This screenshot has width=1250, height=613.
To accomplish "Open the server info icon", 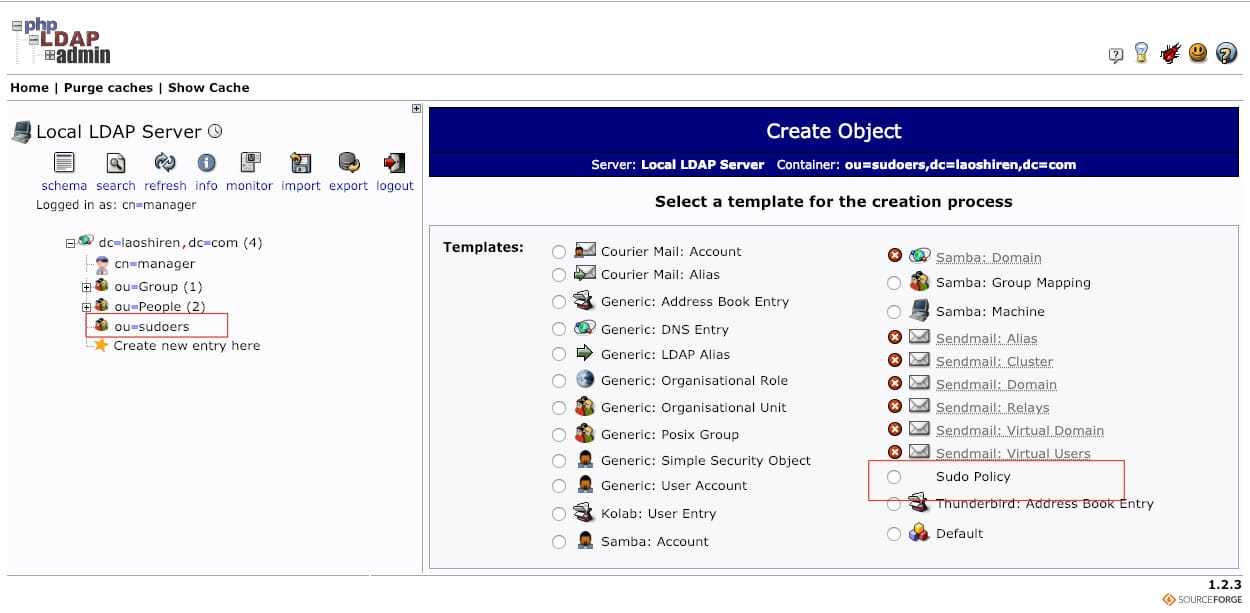I will 206,163.
